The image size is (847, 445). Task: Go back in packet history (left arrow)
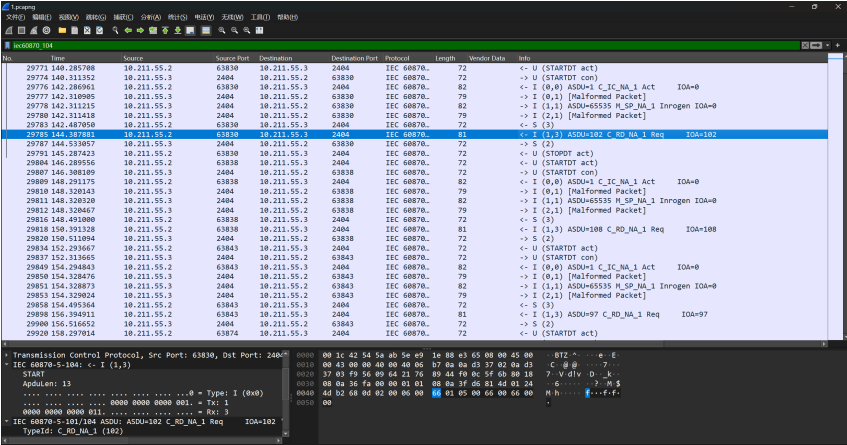pyautogui.click(x=128, y=30)
